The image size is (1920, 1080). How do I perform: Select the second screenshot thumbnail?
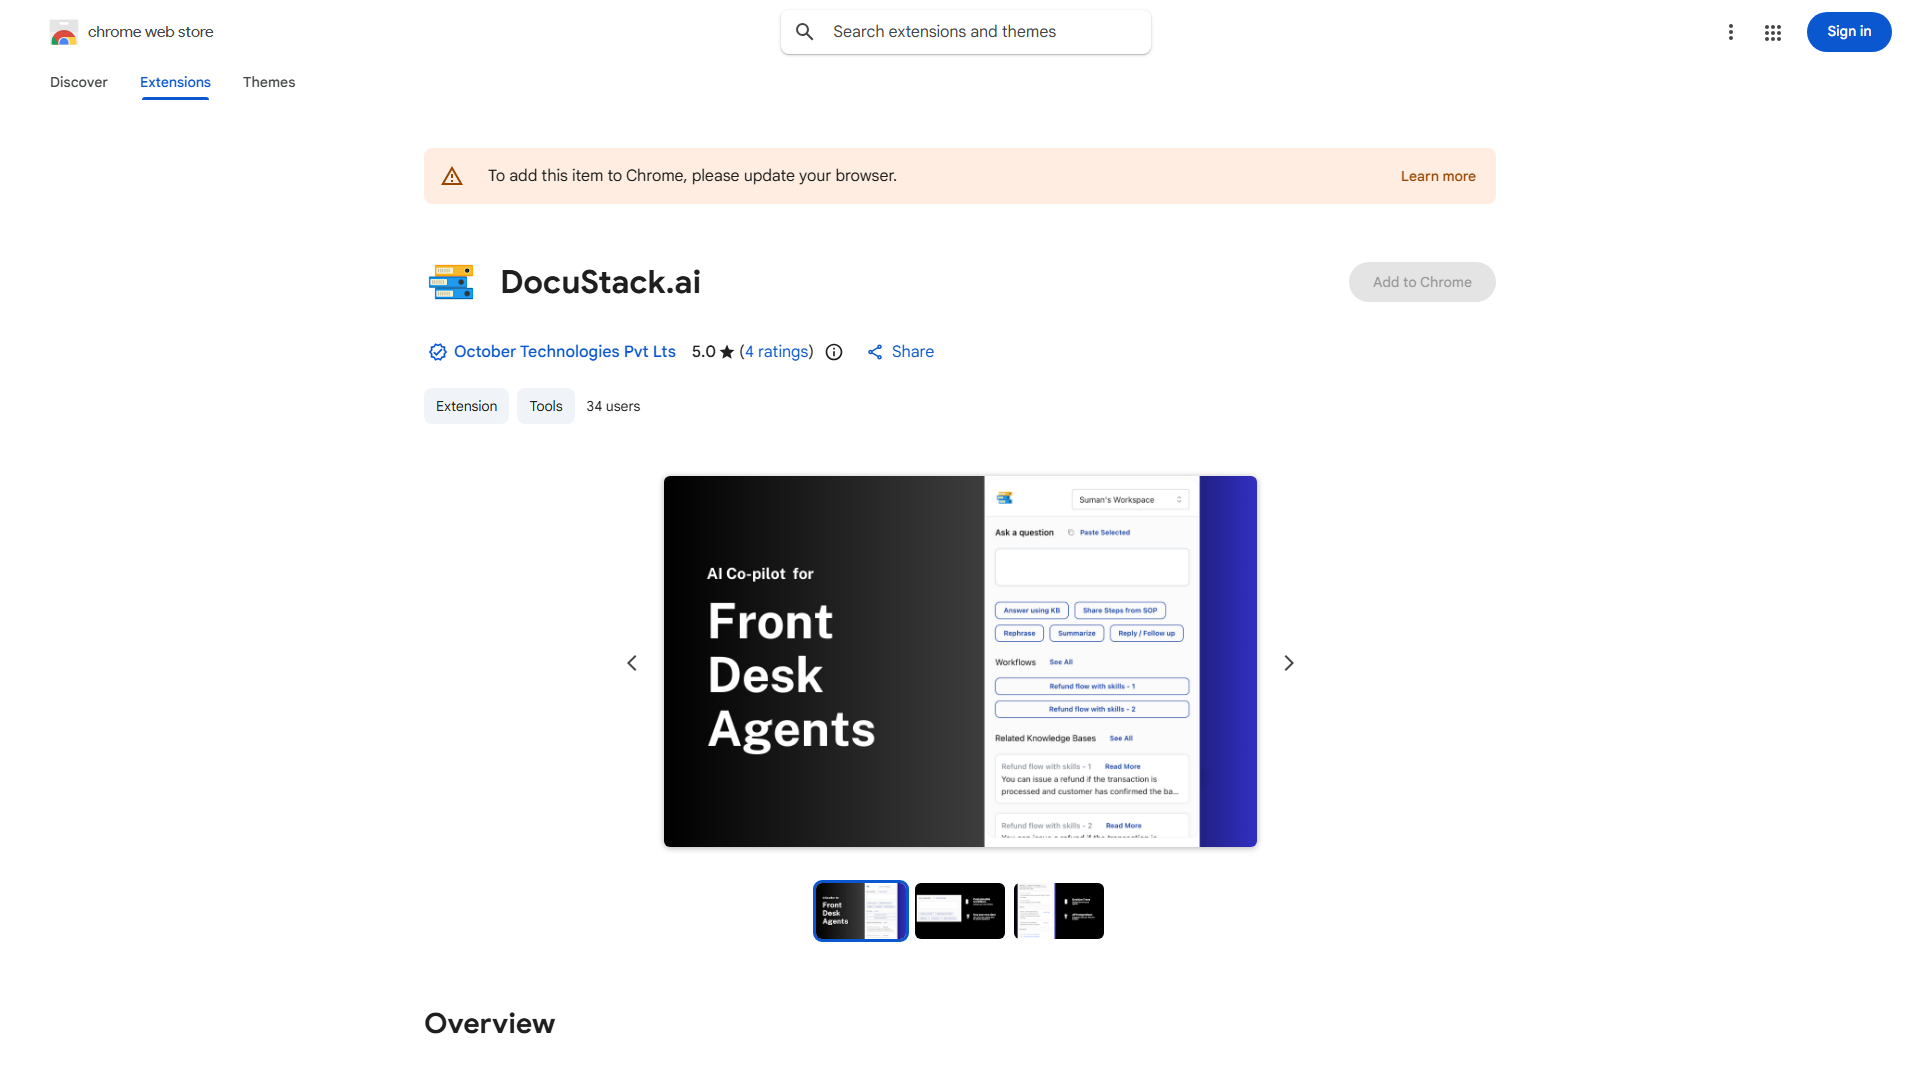coord(959,910)
